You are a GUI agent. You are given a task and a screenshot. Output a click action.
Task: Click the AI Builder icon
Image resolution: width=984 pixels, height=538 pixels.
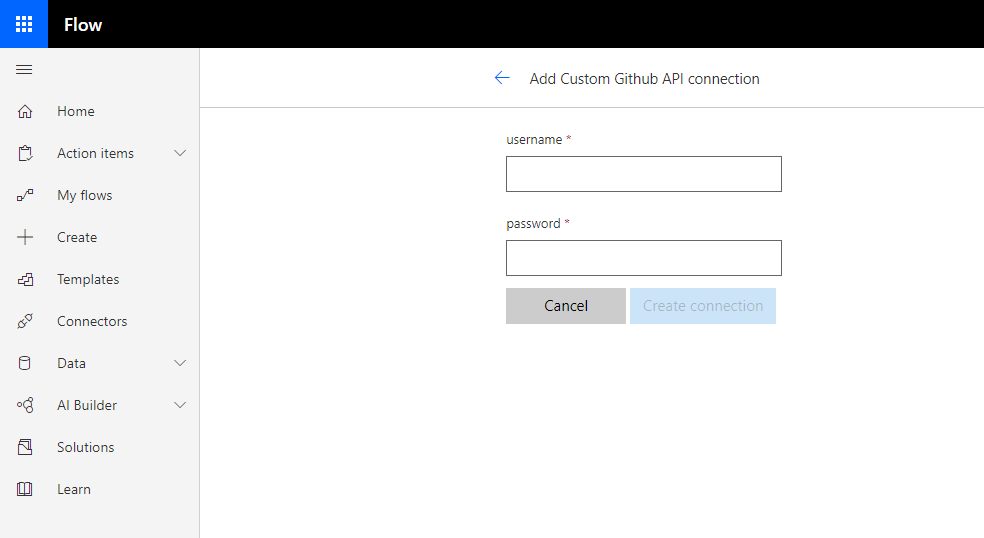point(24,405)
